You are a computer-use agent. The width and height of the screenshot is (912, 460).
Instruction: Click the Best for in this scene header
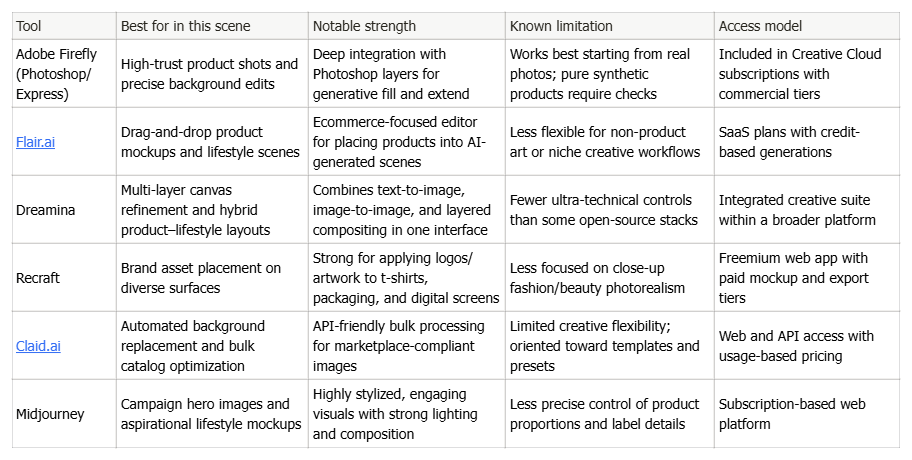[212, 26]
